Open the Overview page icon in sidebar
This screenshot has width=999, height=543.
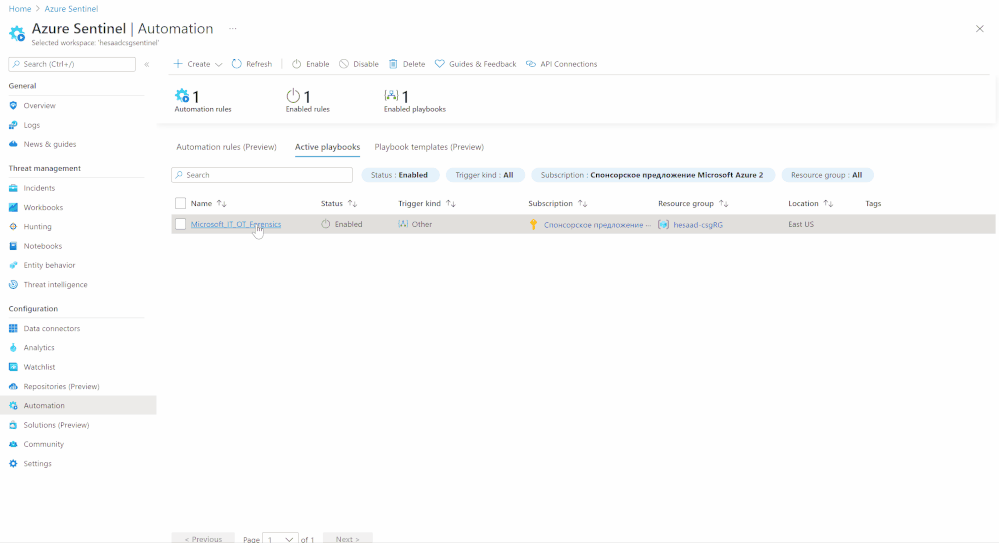click(x=13, y=105)
